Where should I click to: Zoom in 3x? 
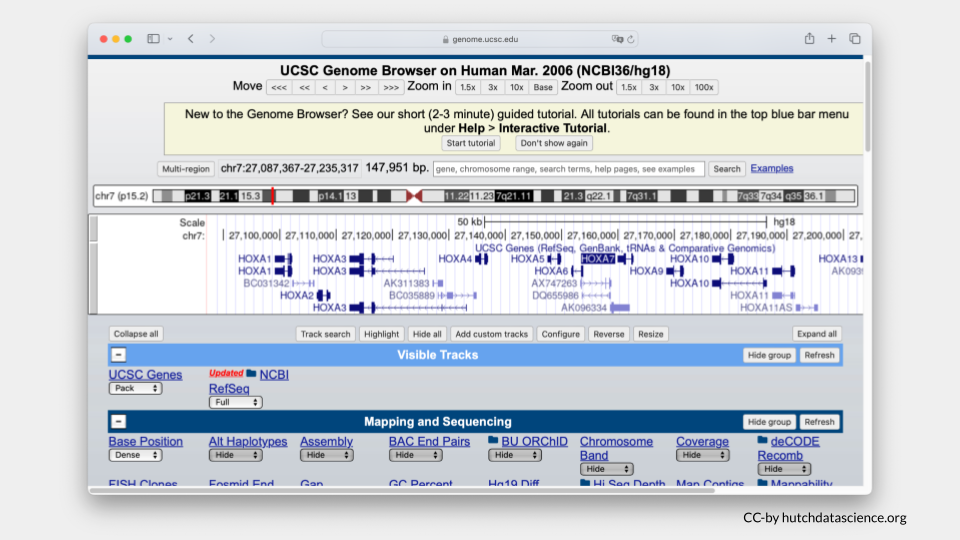tap(492, 88)
